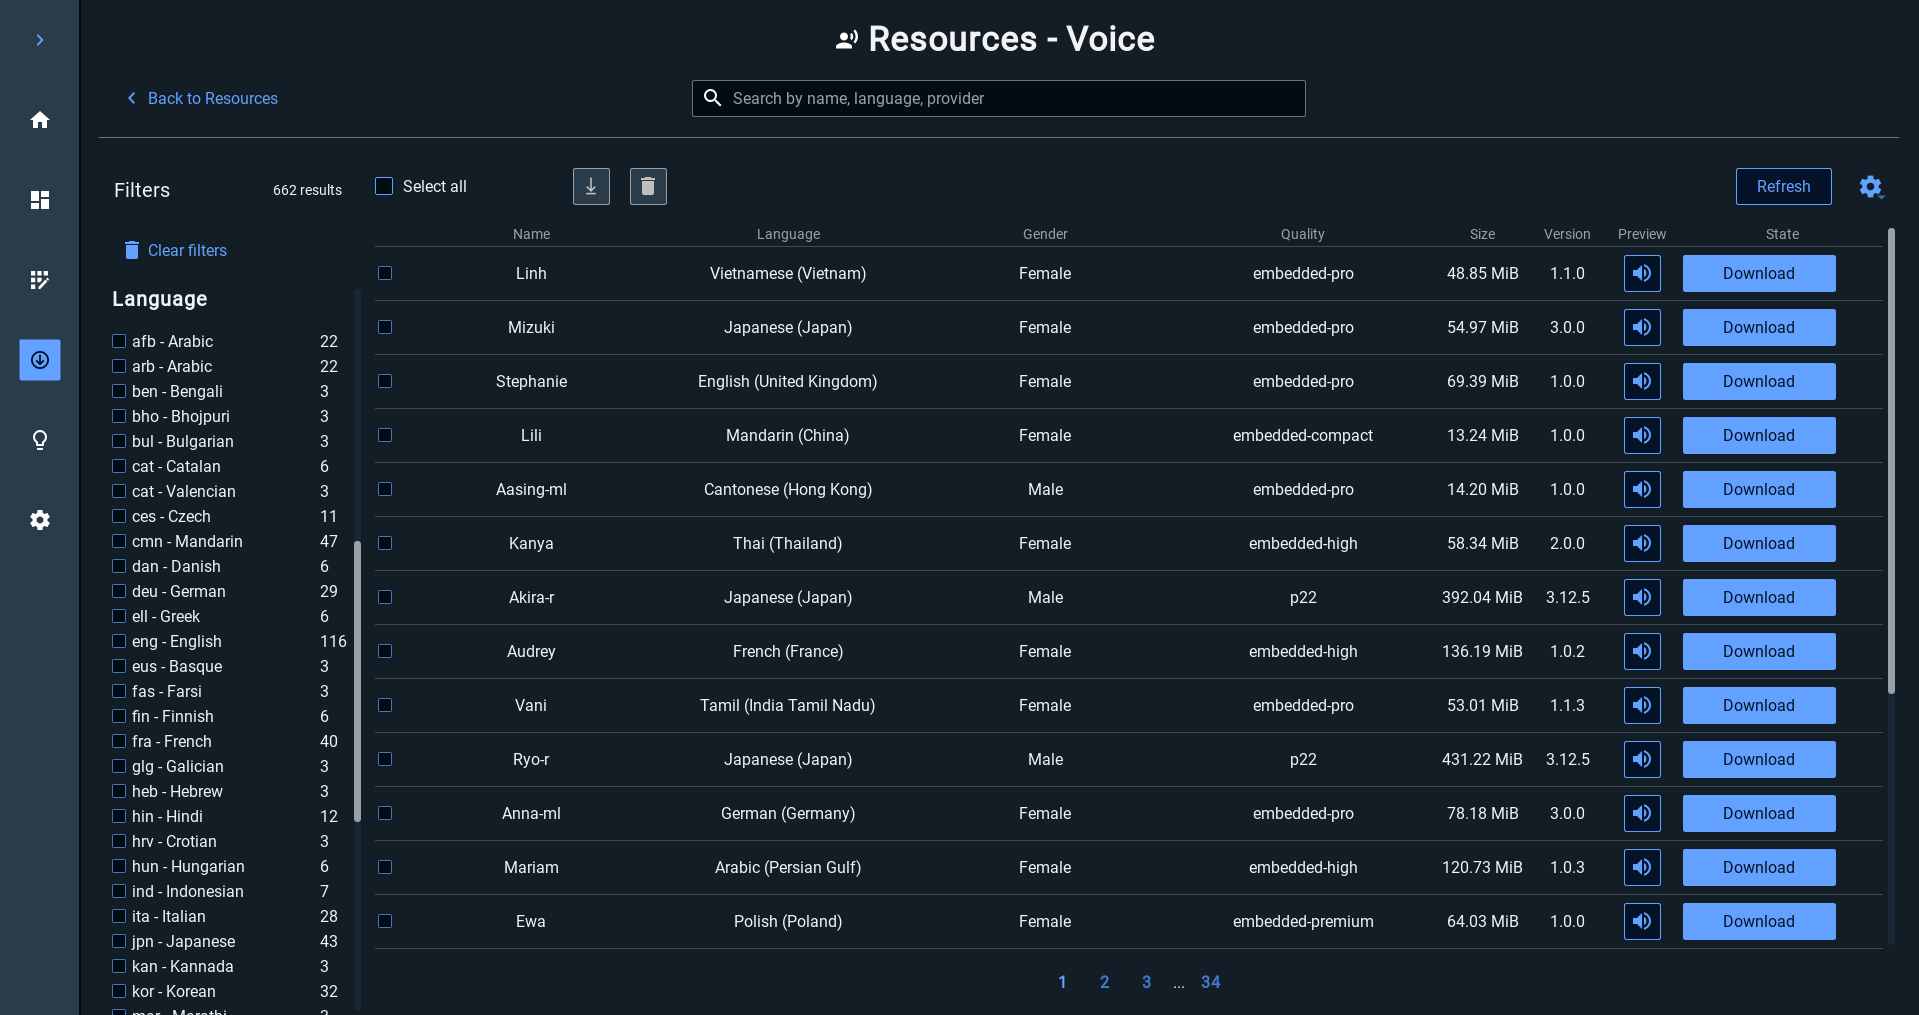Click the voice search input field

pyautogui.click(x=998, y=98)
